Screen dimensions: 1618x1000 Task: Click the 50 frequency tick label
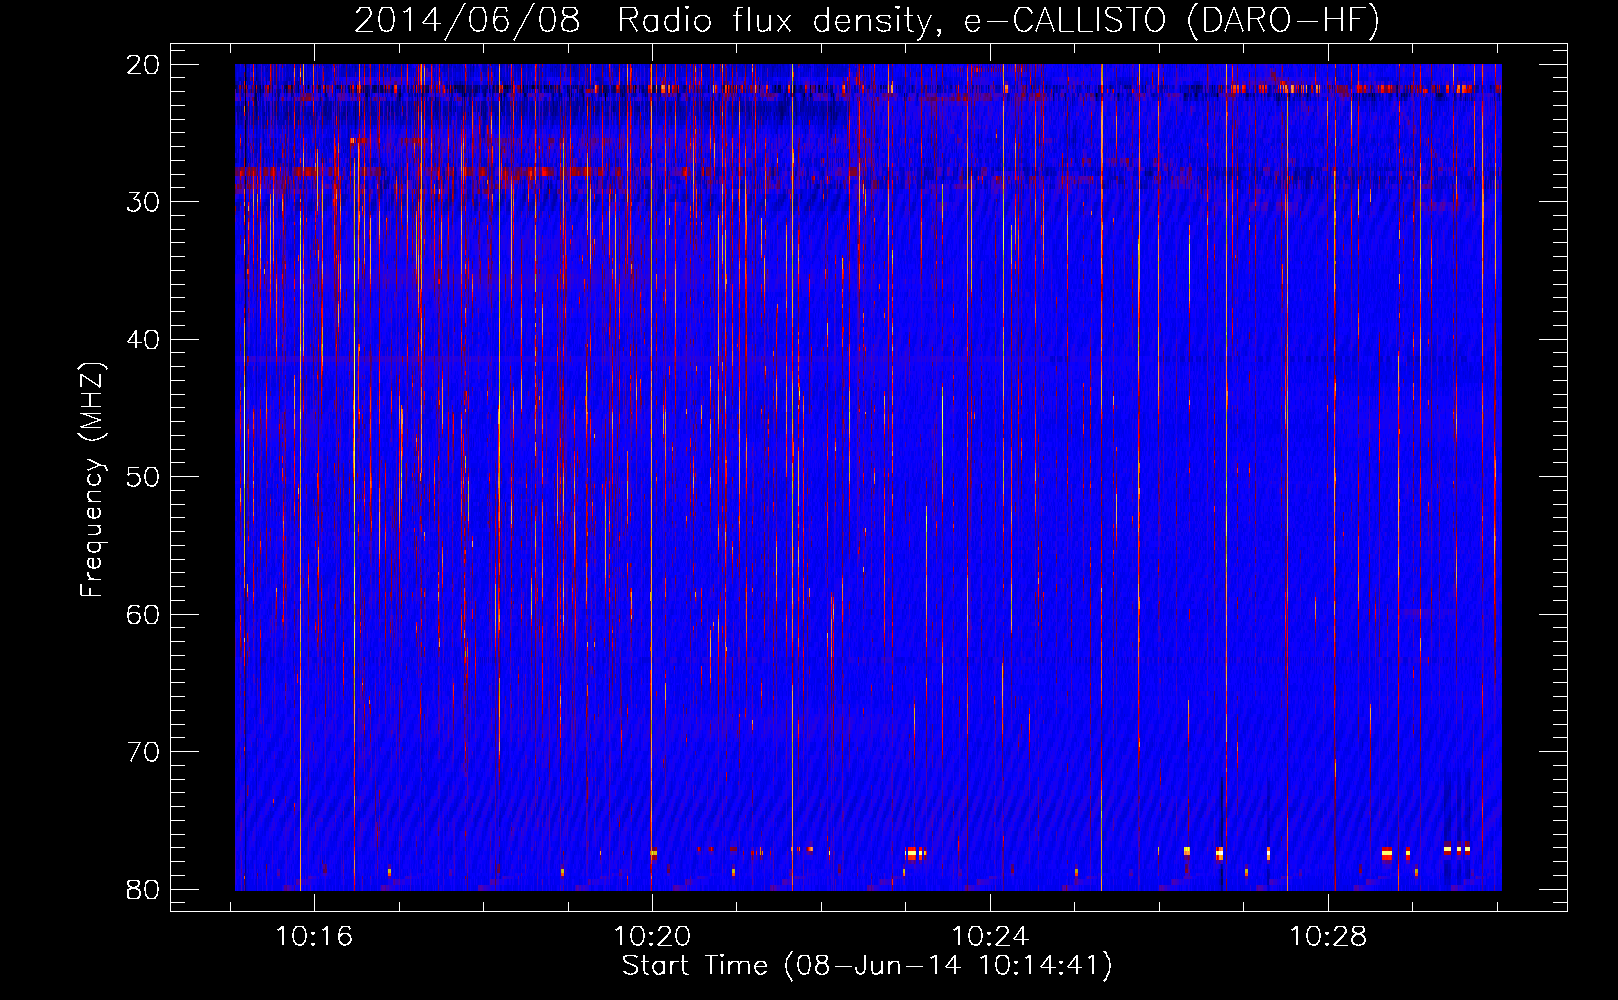143,477
